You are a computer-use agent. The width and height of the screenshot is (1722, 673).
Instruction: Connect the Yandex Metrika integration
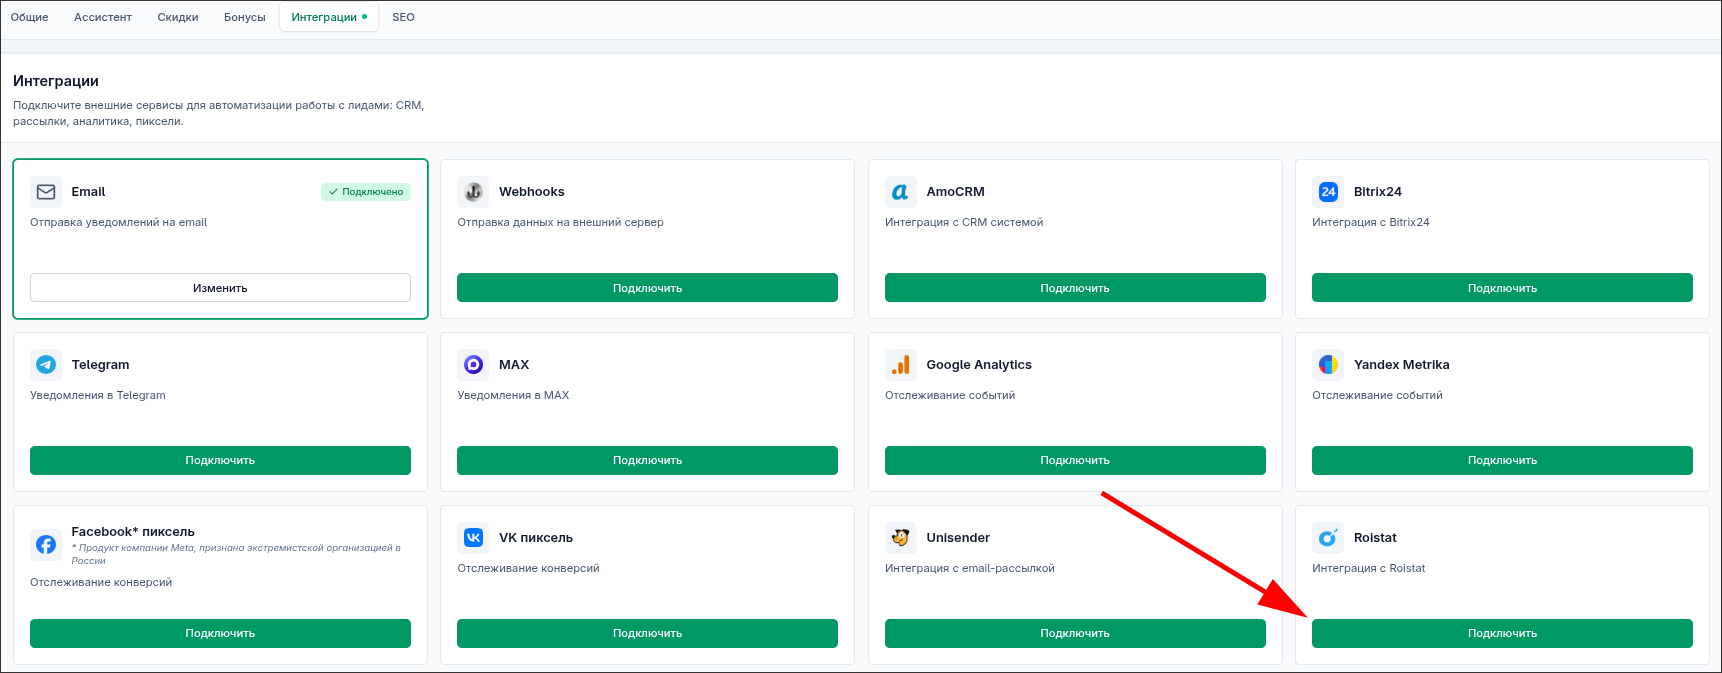(1502, 461)
